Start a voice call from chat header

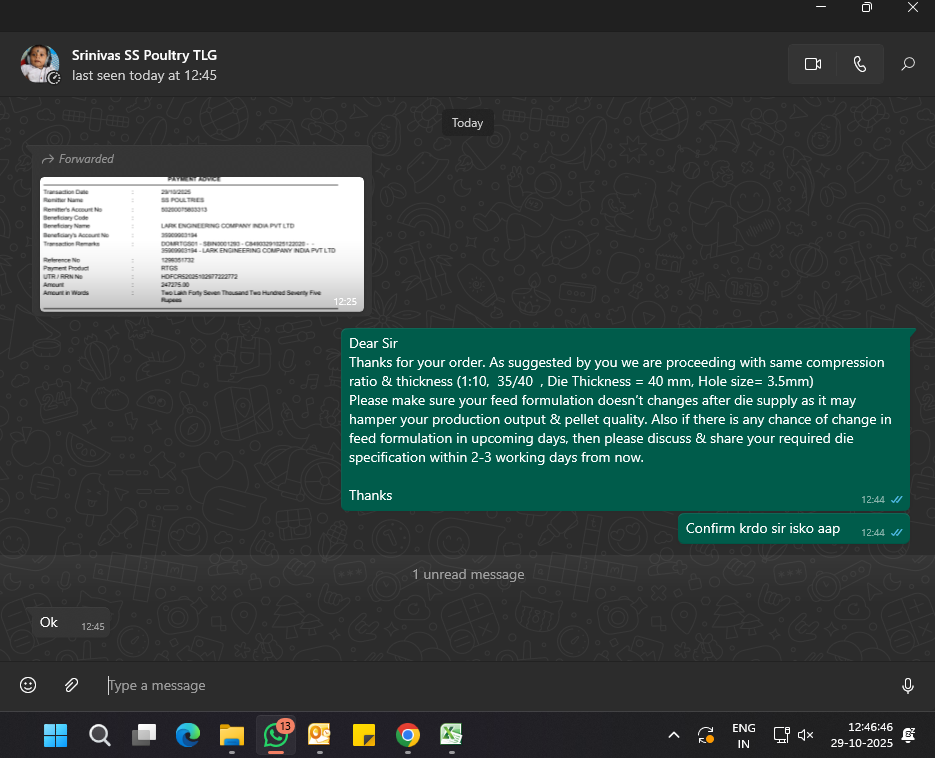pyautogui.click(x=859, y=64)
